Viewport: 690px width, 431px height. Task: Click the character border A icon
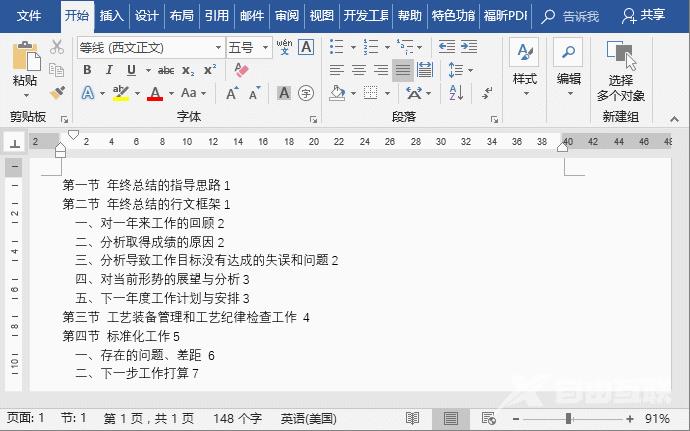306,47
